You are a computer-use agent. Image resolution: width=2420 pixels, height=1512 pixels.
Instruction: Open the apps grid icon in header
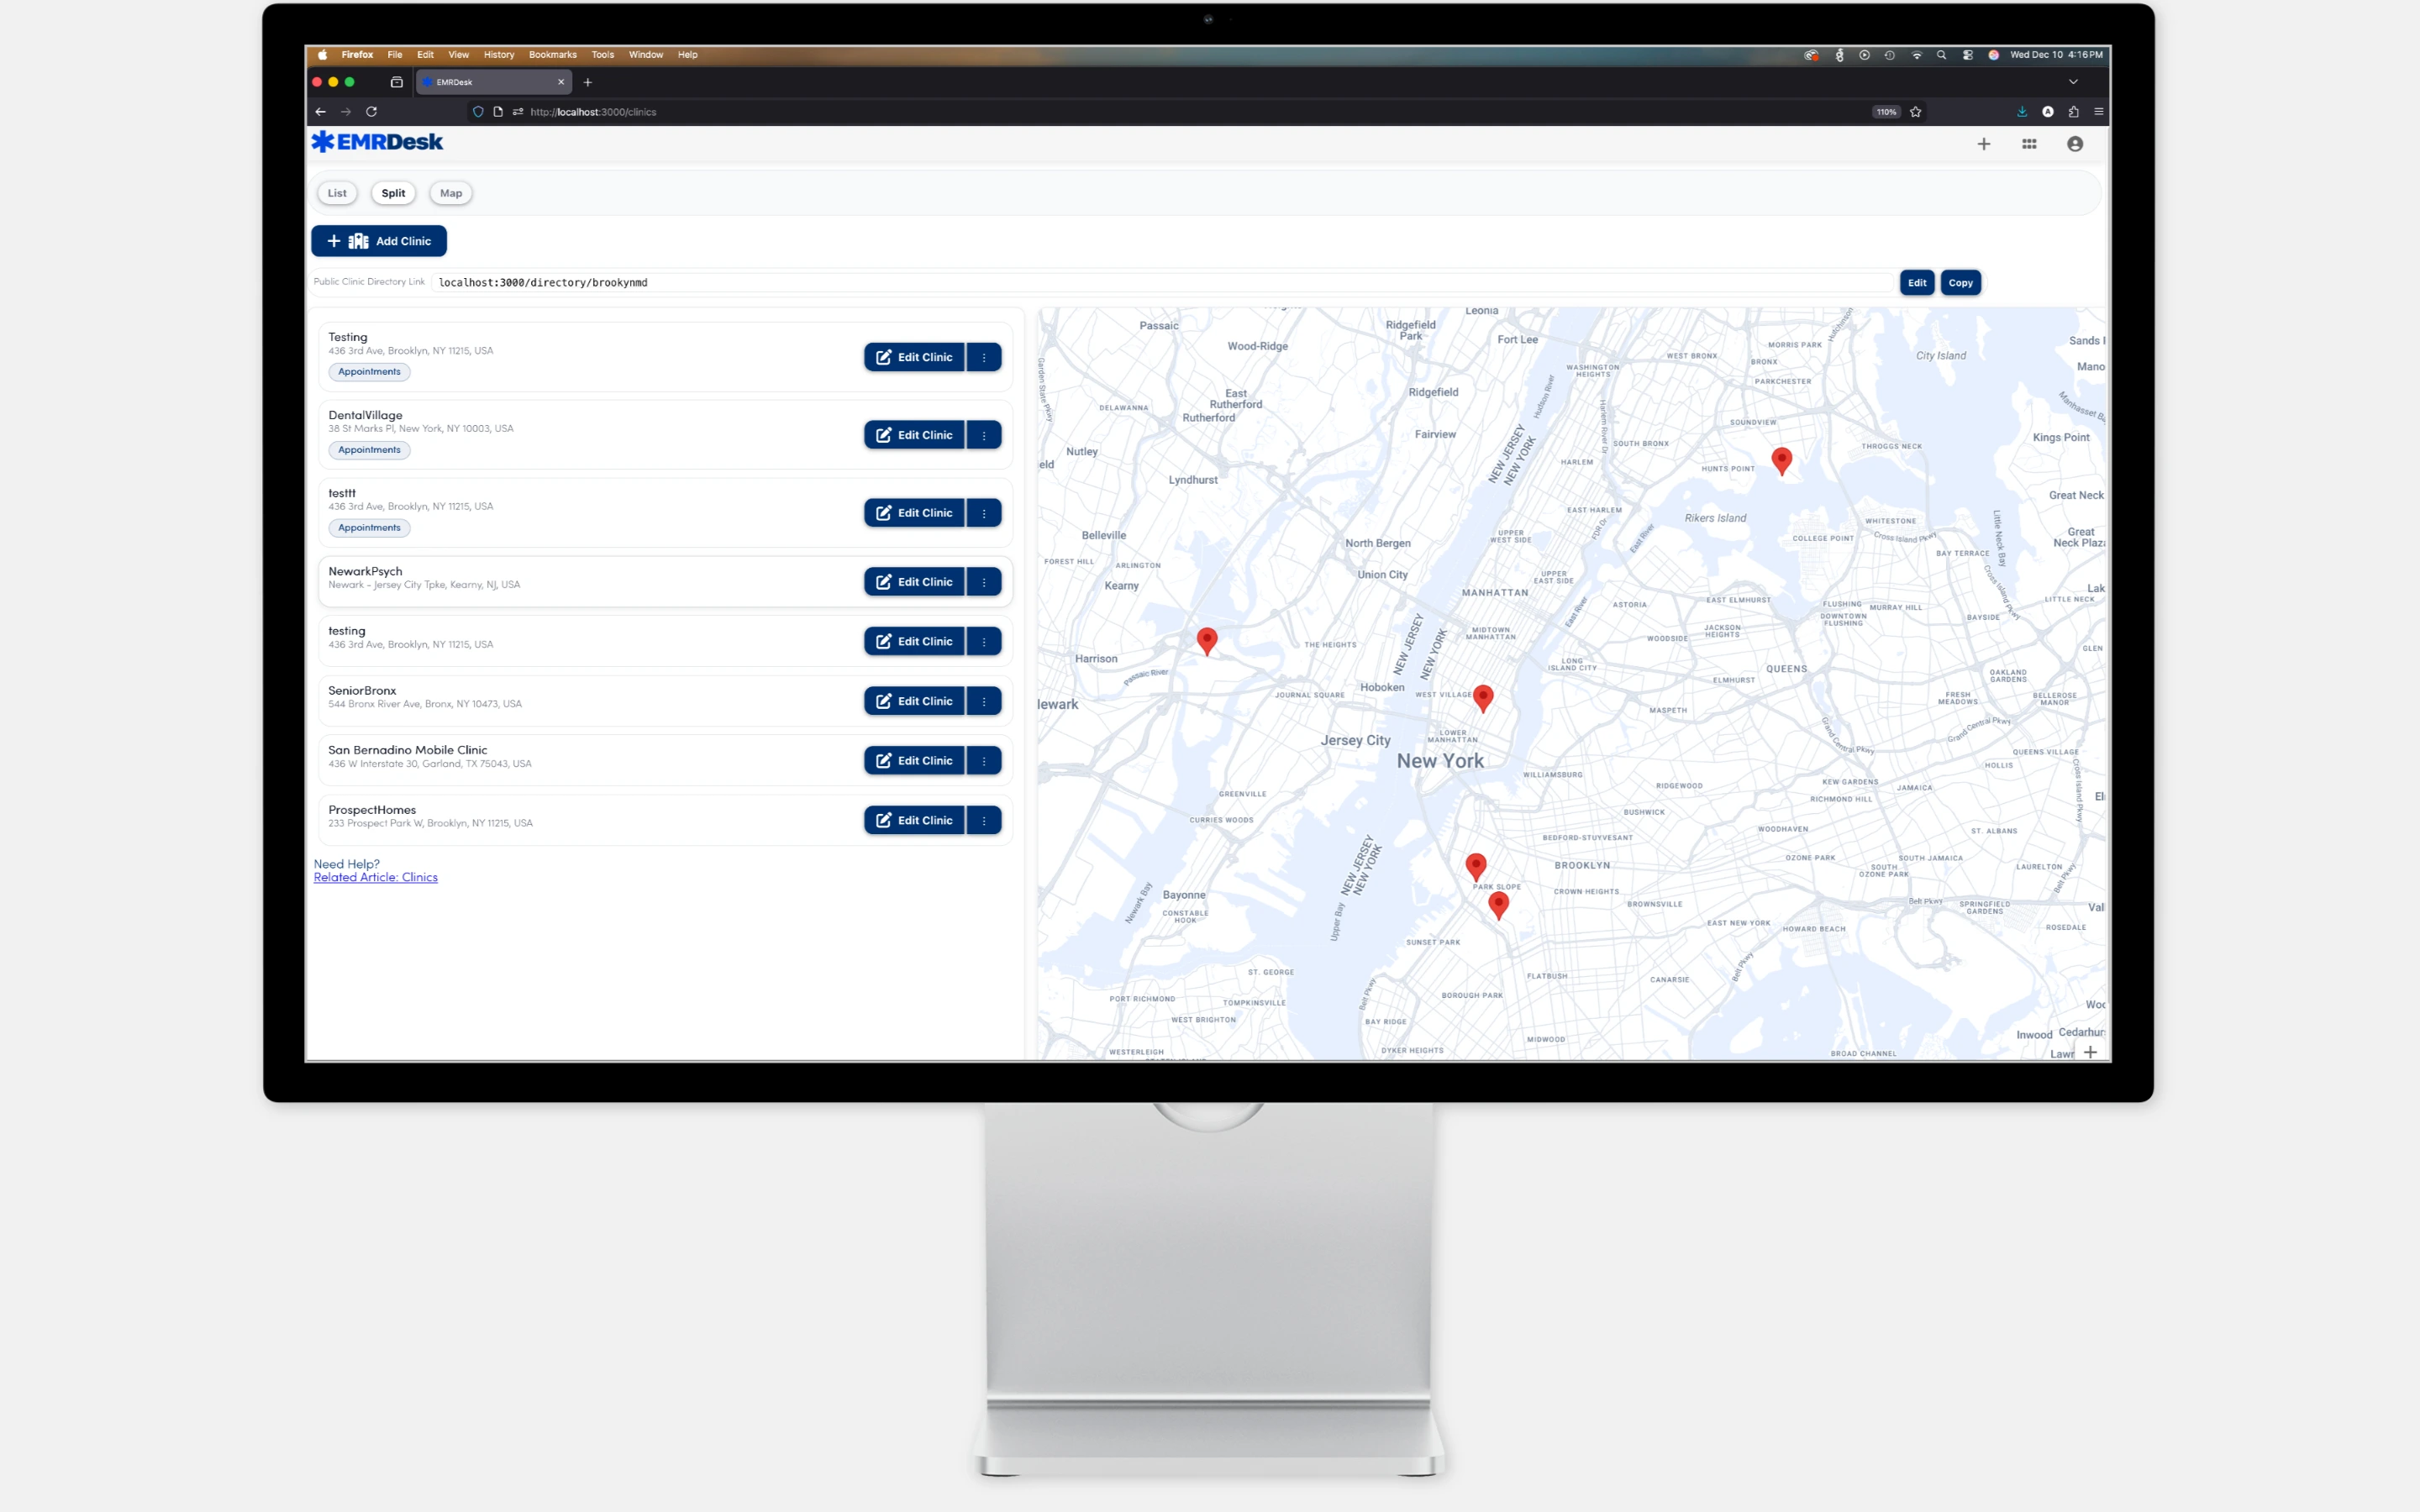click(x=2029, y=144)
